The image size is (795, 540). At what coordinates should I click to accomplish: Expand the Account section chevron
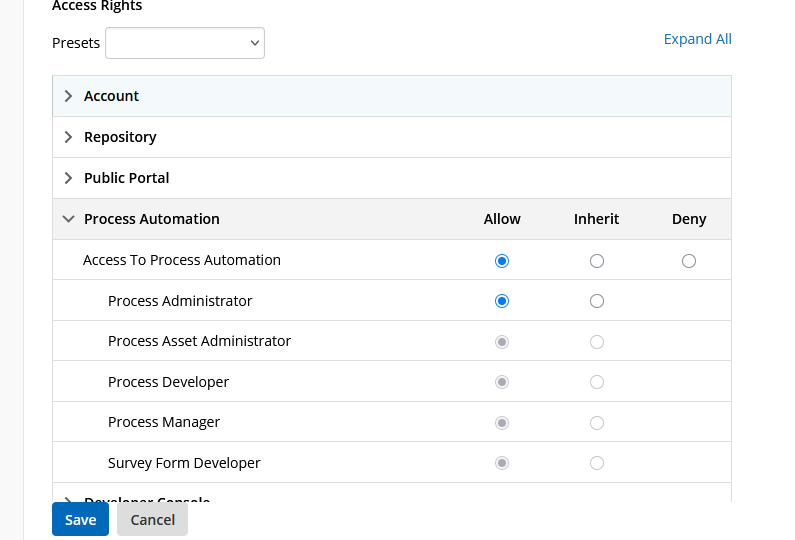click(68, 96)
